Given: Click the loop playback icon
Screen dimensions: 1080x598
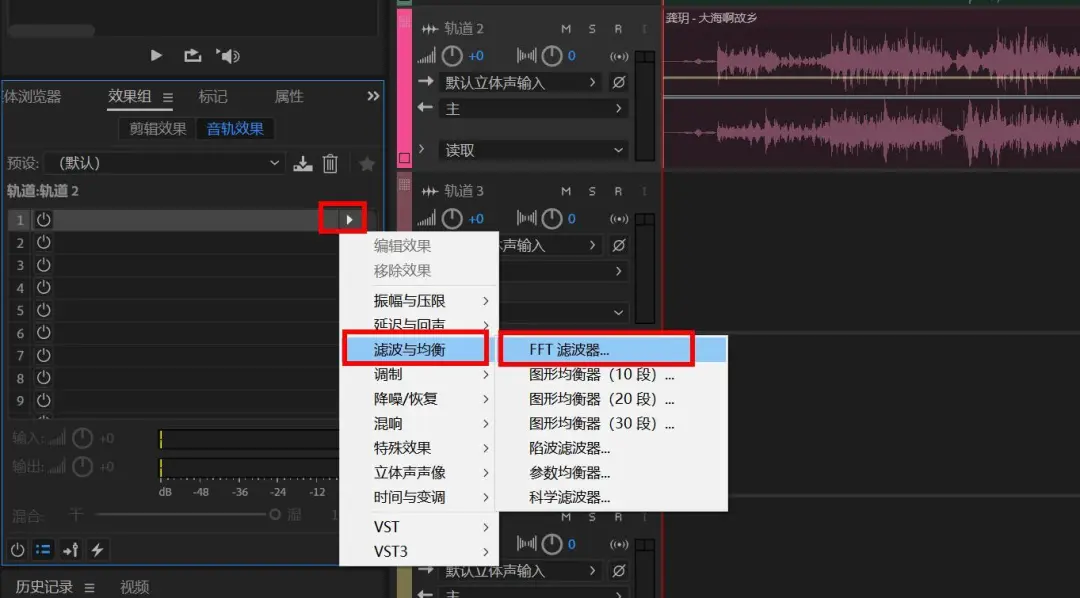Looking at the screenshot, I should pyautogui.click(x=193, y=55).
